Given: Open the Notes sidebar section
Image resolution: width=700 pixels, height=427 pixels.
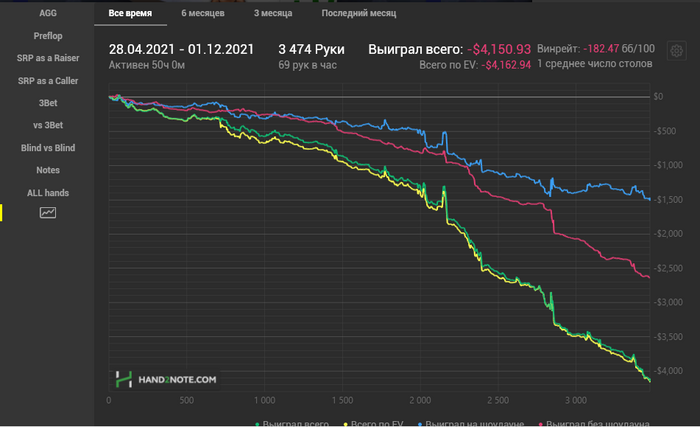Looking at the screenshot, I should pos(48,170).
